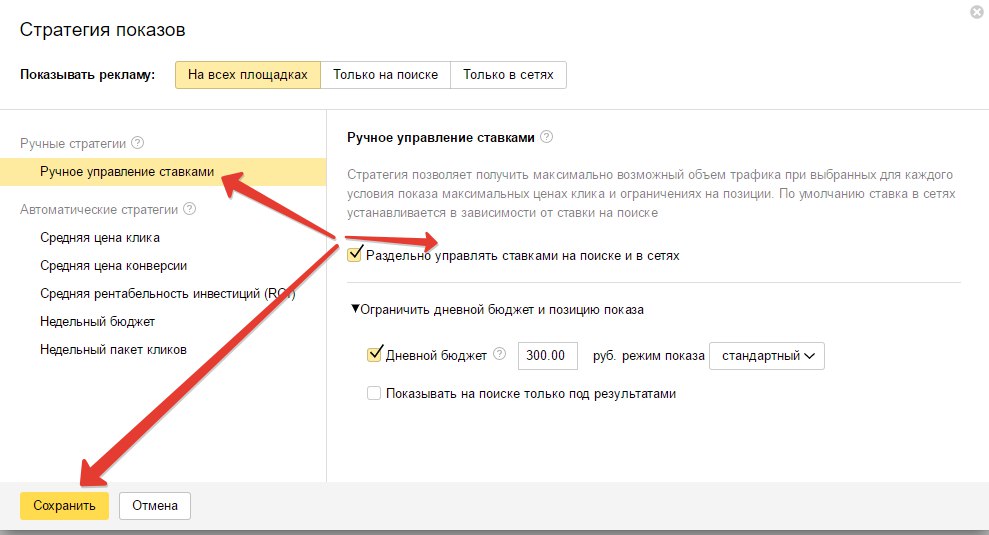Screen dimensions: 989x535
Task: Switch to Только на поиске tab
Action: (386, 75)
